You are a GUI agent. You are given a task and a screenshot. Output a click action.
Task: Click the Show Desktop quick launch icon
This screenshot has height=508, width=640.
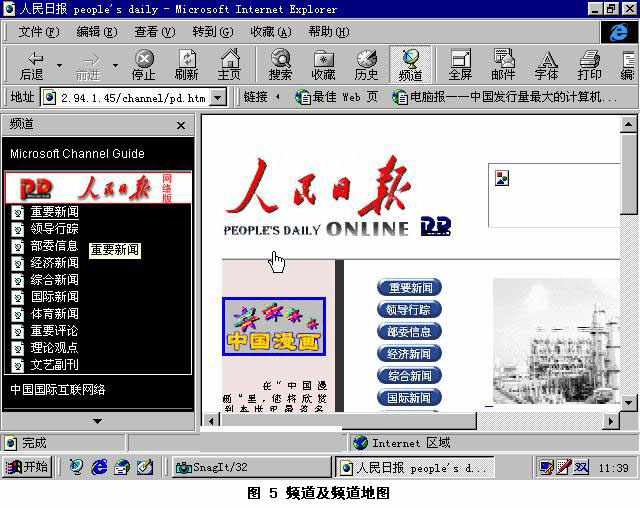pyautogui.click(x=144, y=467)
